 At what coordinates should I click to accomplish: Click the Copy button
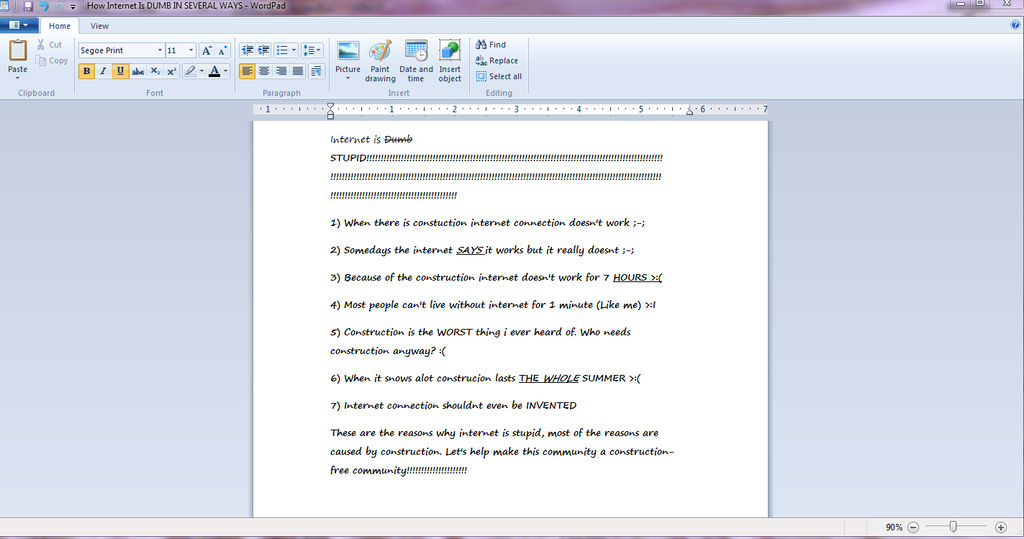pyautogui.click(x=52, y=61)
